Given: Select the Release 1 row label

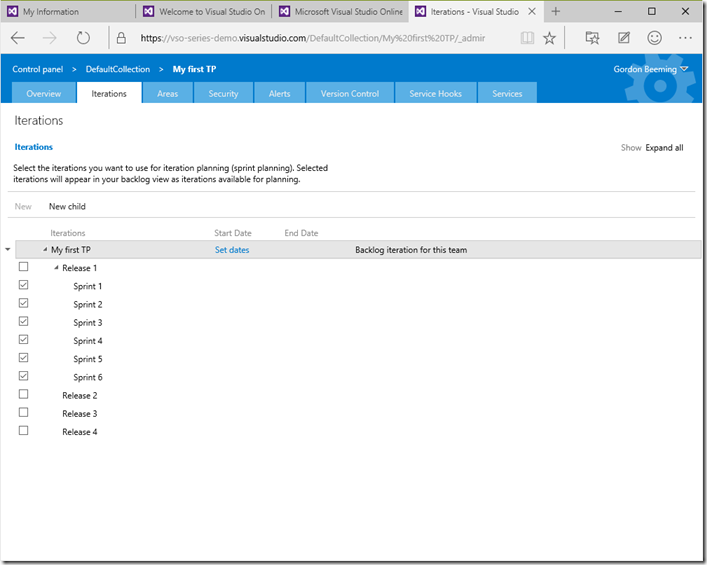Looking at the screenshot, I should tap(79, 268).
